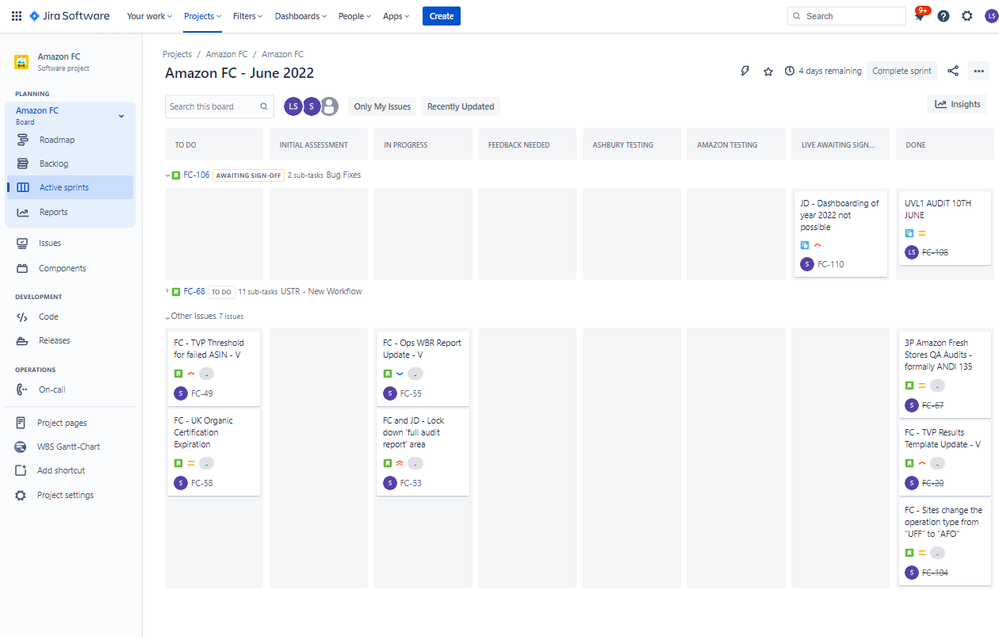Open the Your work dropdown
The width and height of the screenshot is (999, 637).
[x=149, y=16]
